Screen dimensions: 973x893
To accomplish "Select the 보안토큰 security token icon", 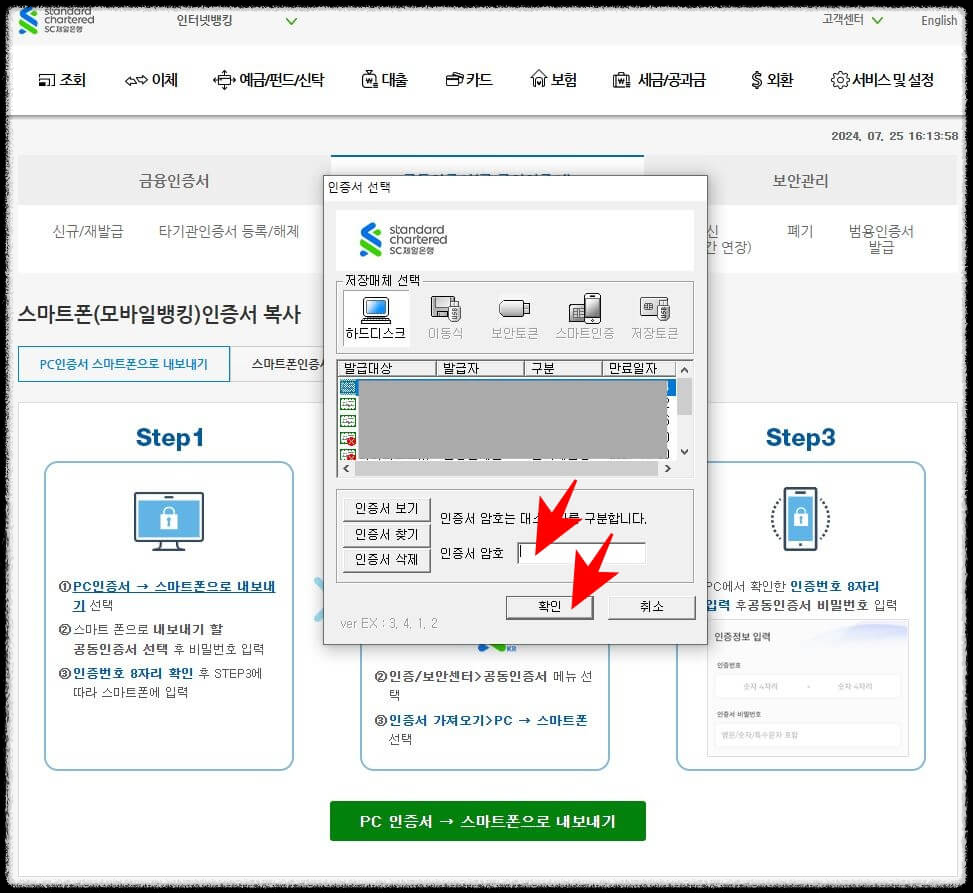I will (514, 318).
